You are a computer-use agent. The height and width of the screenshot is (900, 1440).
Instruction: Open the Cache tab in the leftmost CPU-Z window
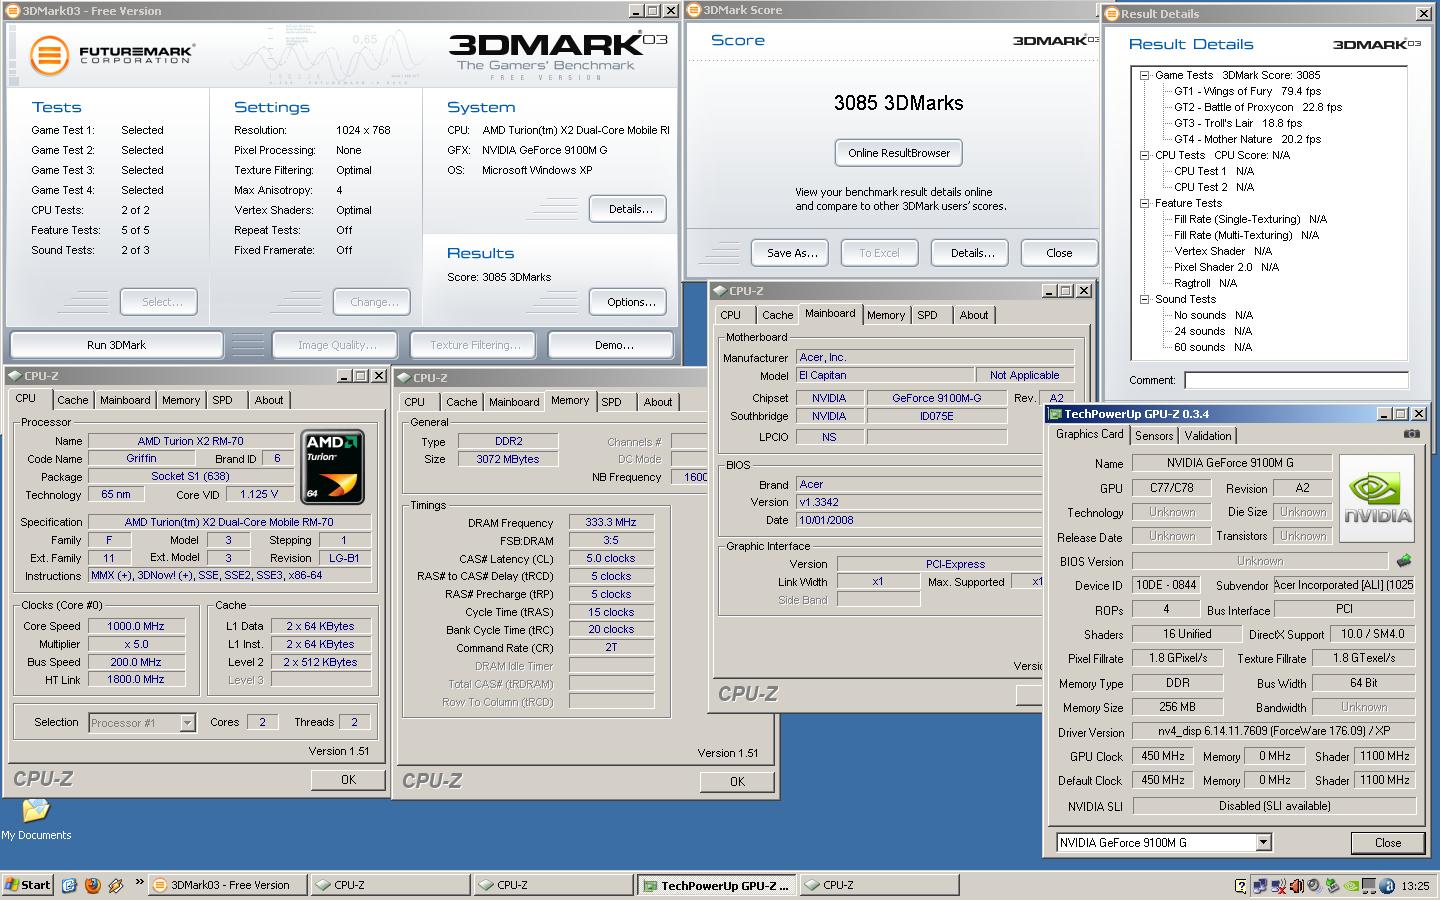tap(72, 400)
